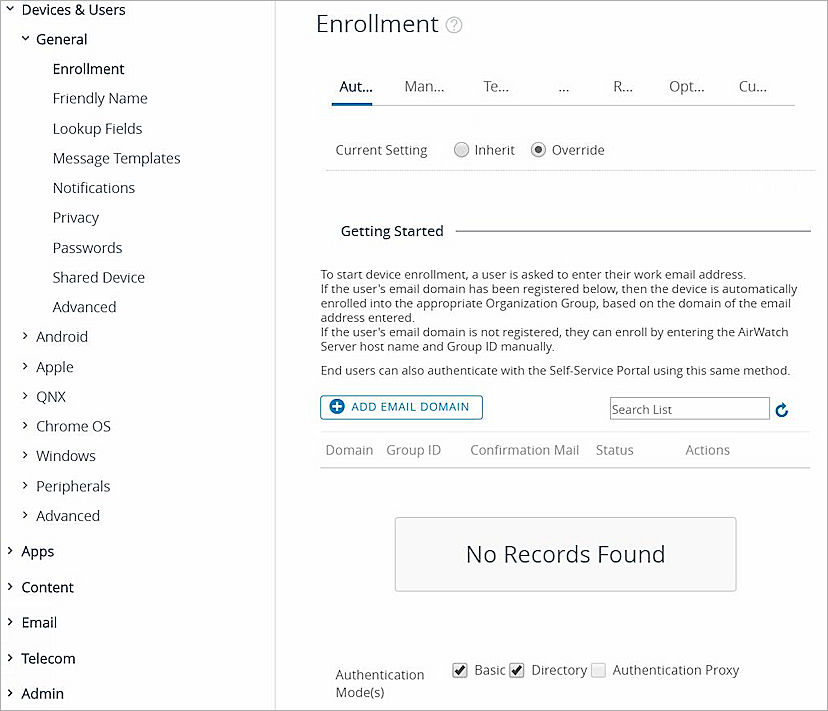This screenshot has height=711, width=828.
Task: Enable the Authentication Proxy checkbox
Action: point(598,670)
